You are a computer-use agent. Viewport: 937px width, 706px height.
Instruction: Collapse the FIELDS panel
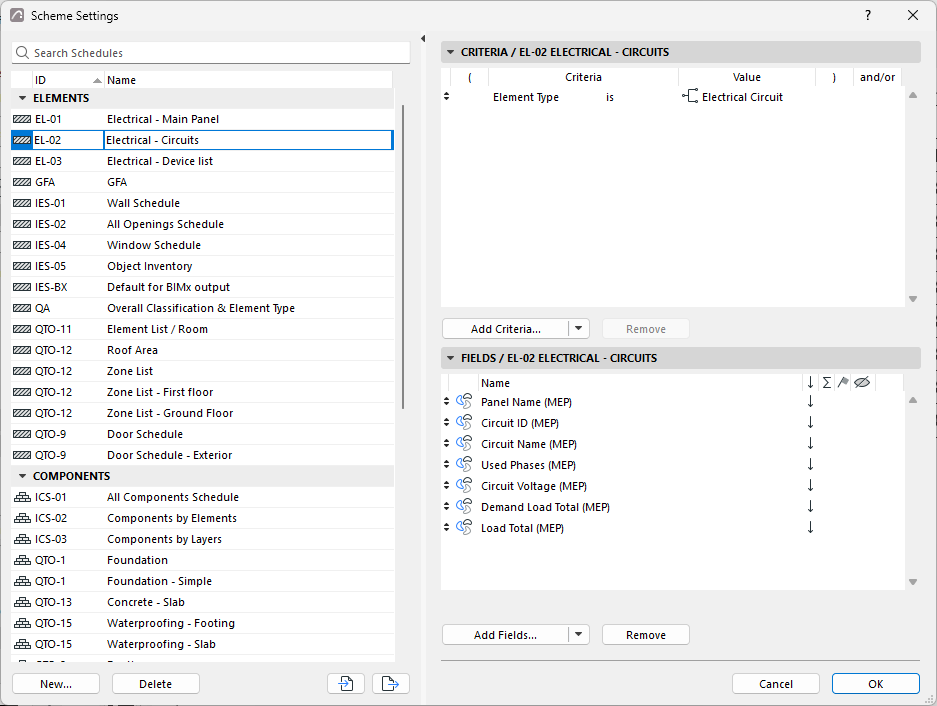click(x=451, y=358)
